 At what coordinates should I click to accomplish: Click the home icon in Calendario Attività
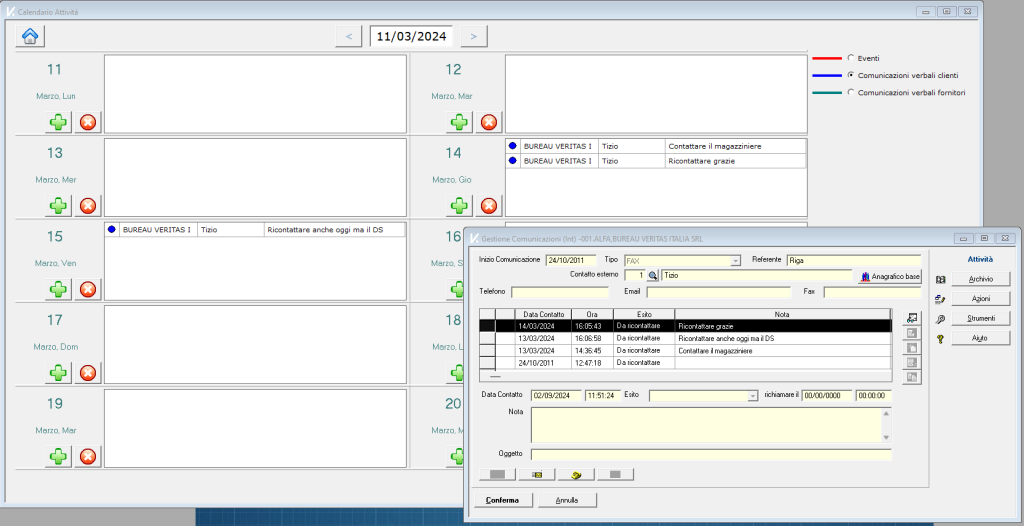tap(30, 36)
